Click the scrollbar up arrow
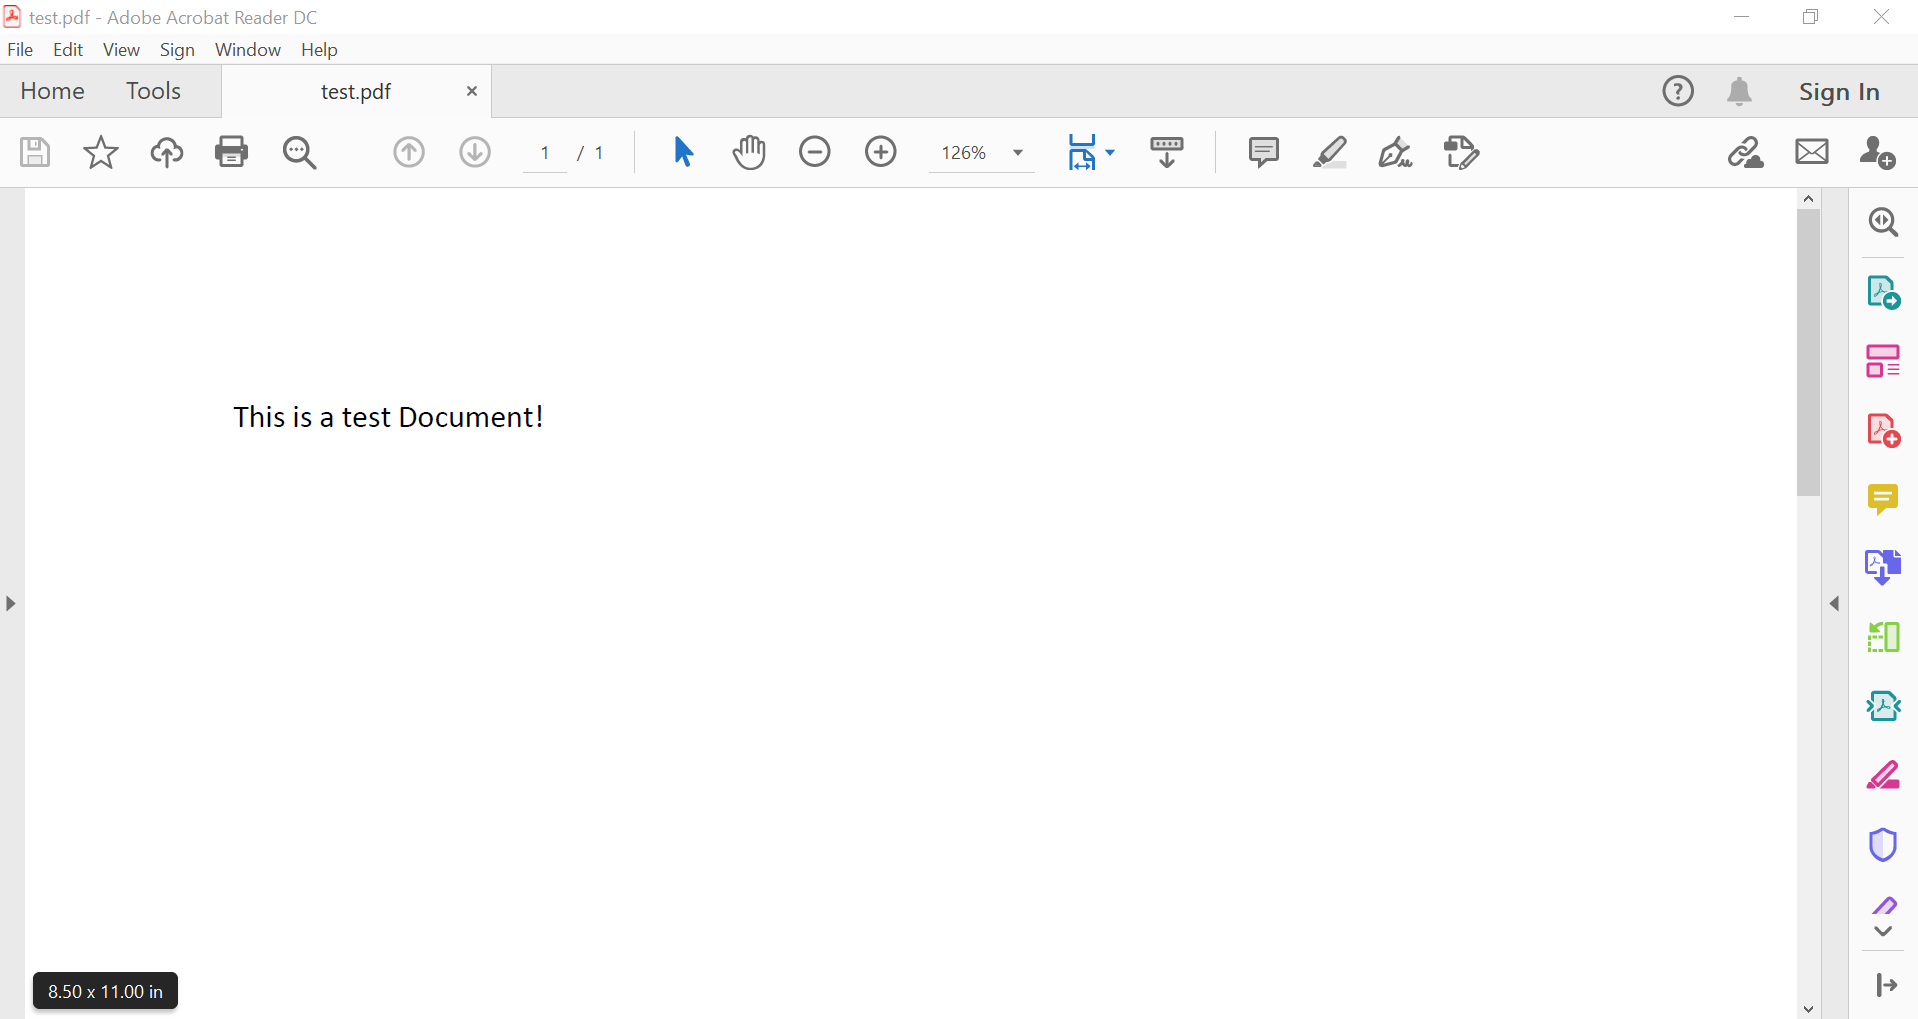 coord(1808,199)
